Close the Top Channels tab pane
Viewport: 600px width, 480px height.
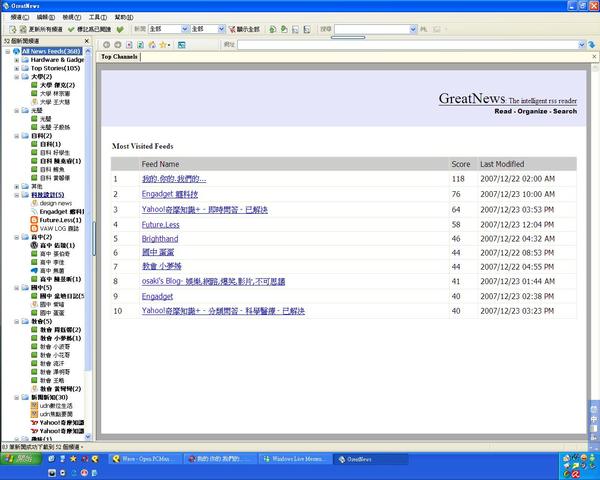(594, 57)
